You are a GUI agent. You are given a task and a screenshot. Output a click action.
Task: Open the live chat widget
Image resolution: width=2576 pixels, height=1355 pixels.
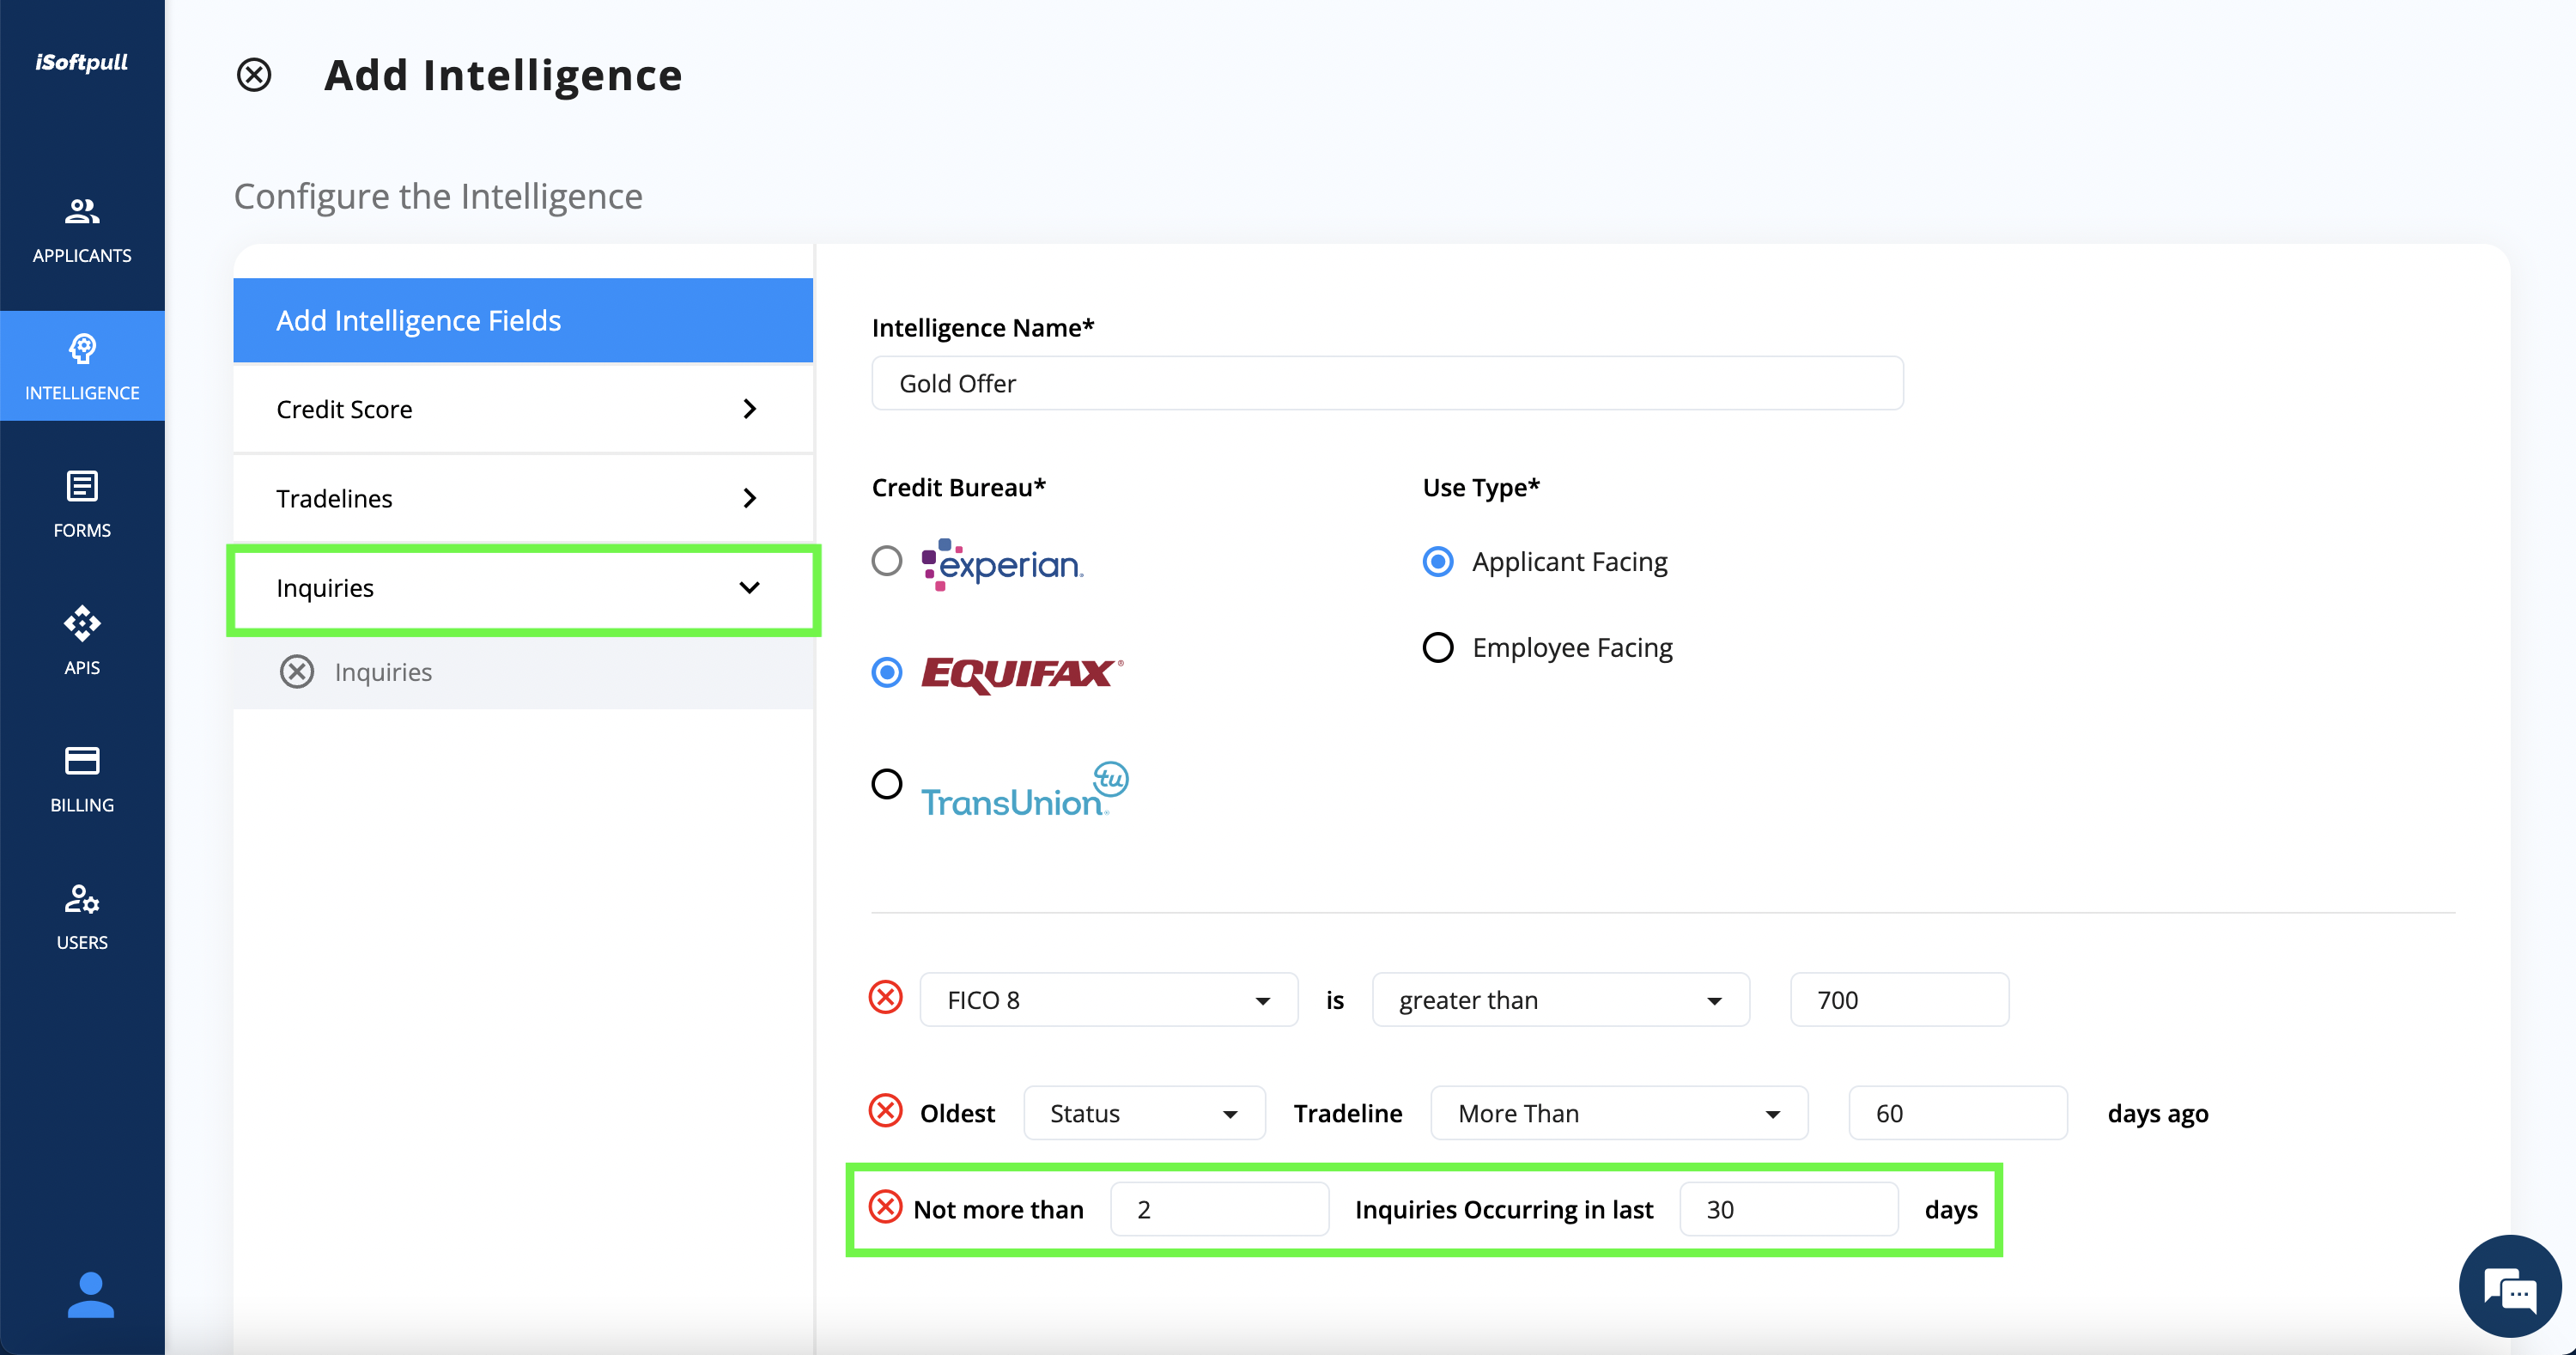tap(2510, 1287)
